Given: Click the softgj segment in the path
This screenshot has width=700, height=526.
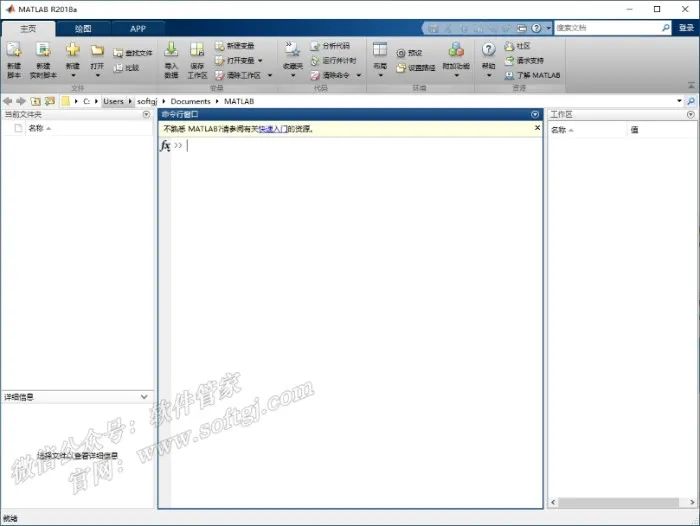Looking at the screenshot, I should 147,101.
